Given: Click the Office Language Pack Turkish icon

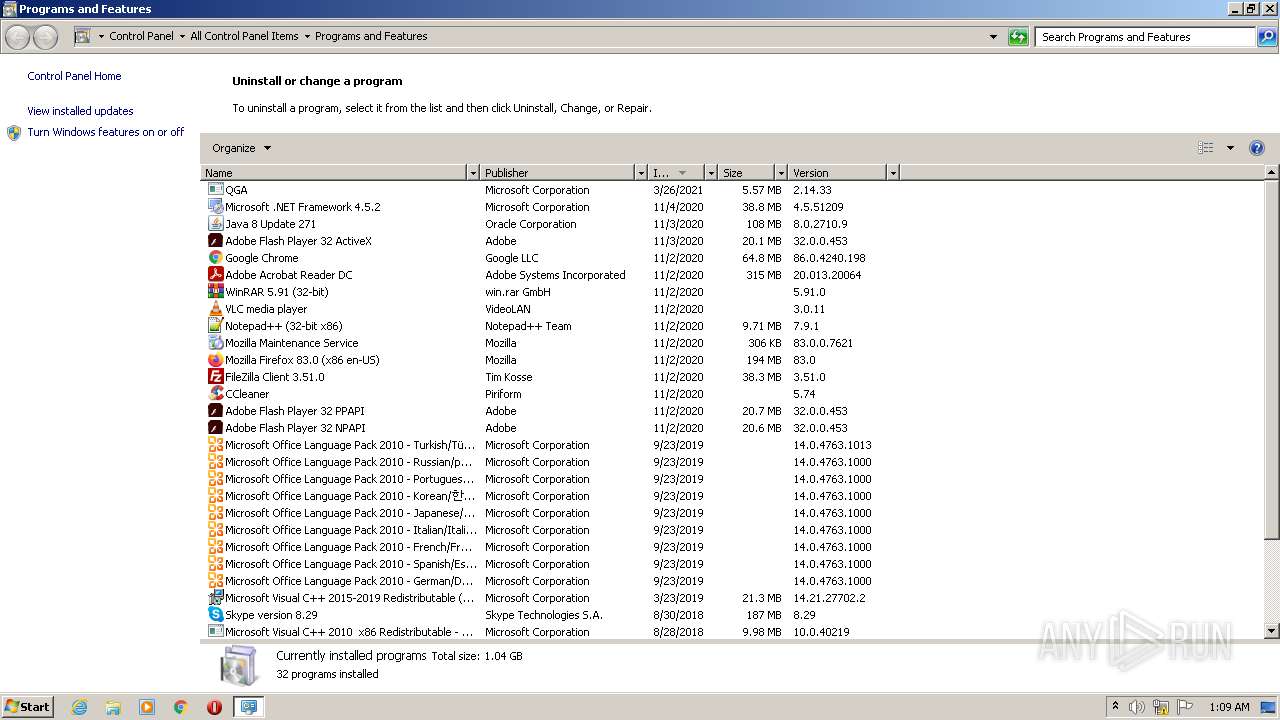Looking at the screenshot, I should [215, 445].
